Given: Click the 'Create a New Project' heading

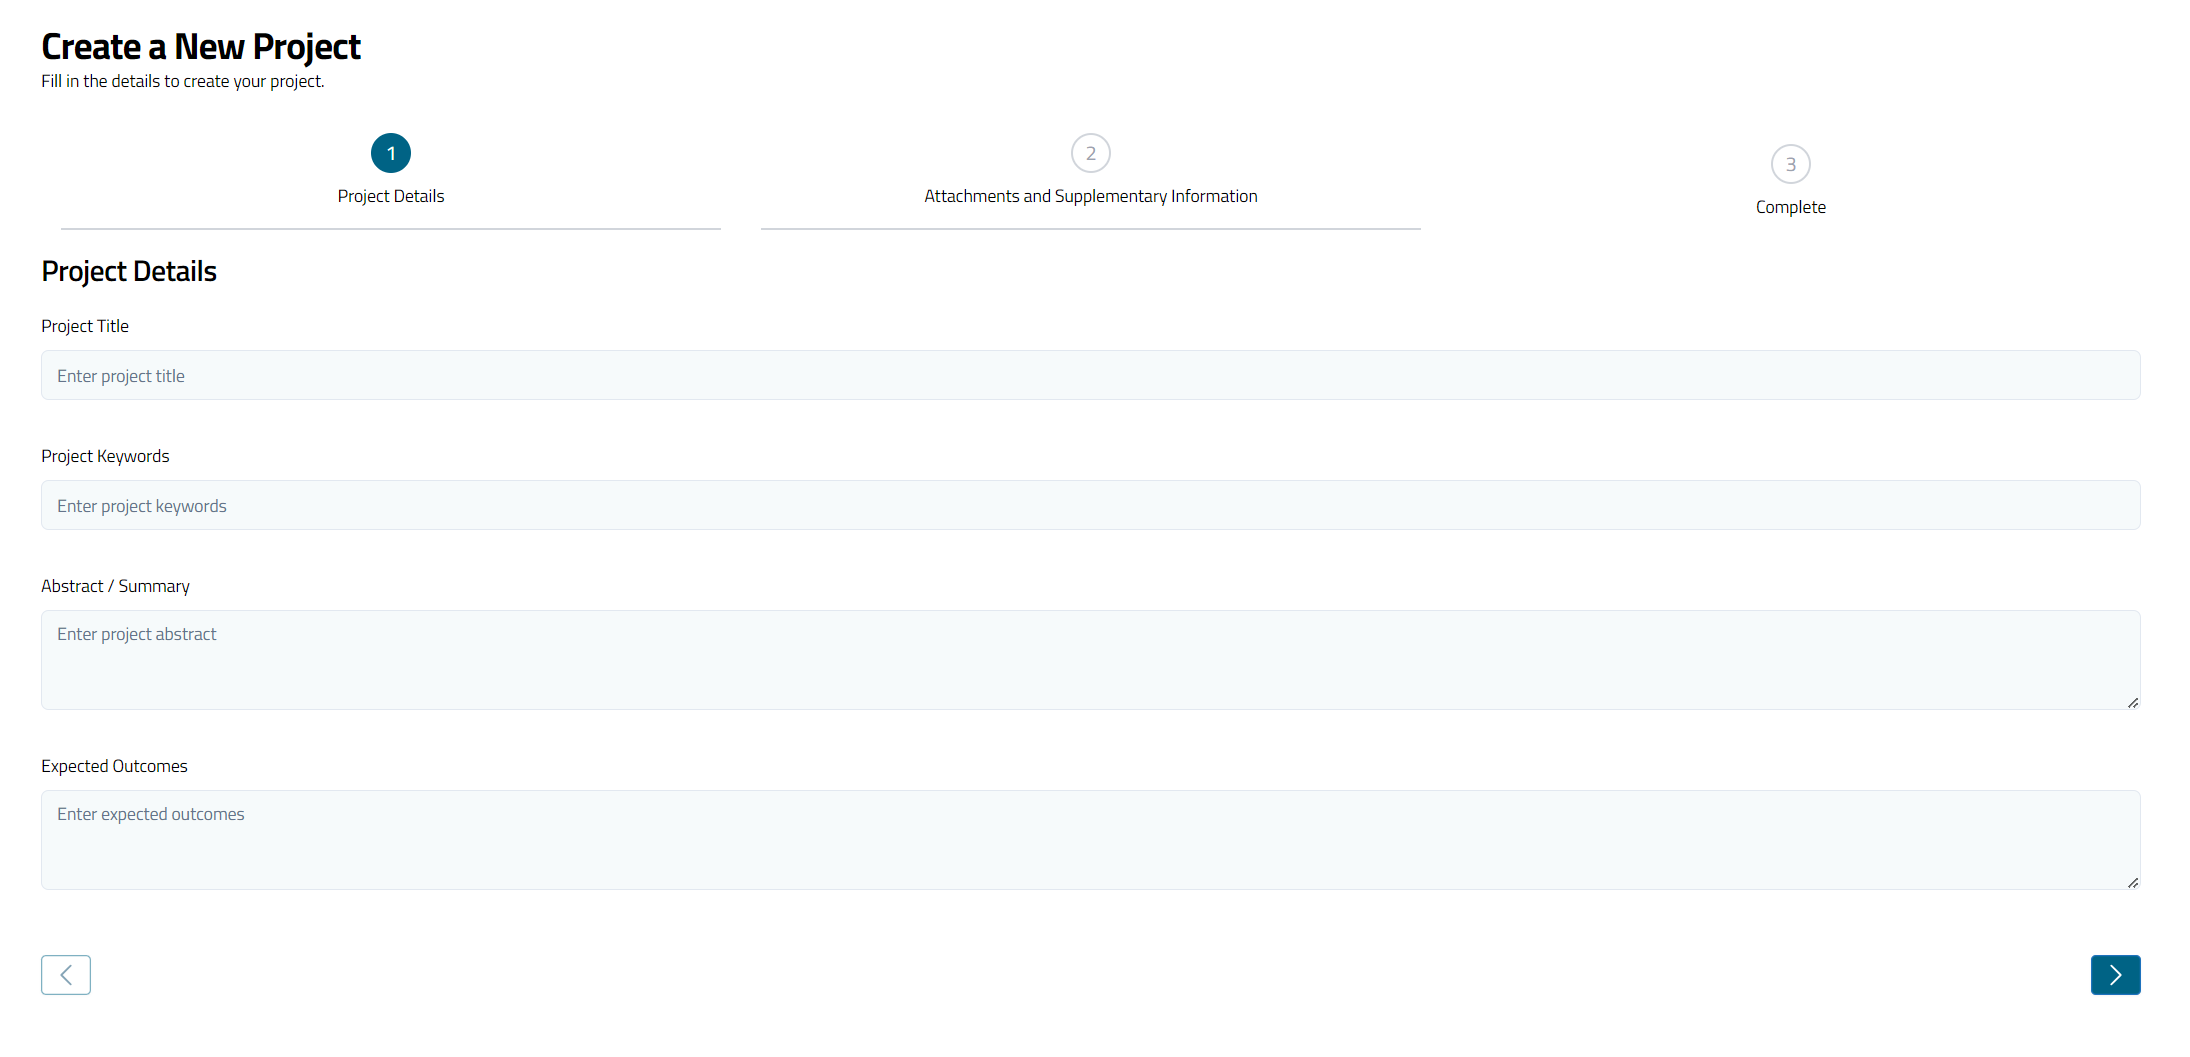Looking at the screenshot, I should coord(201,47).
